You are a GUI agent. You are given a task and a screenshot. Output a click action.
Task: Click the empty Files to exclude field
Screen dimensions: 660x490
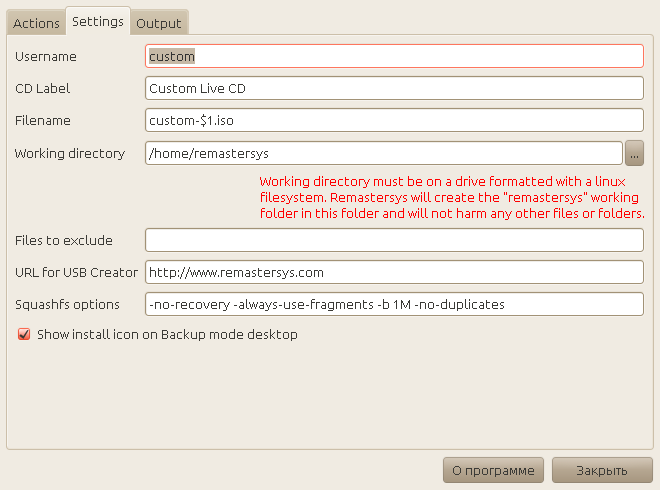(x=394, y=240)
